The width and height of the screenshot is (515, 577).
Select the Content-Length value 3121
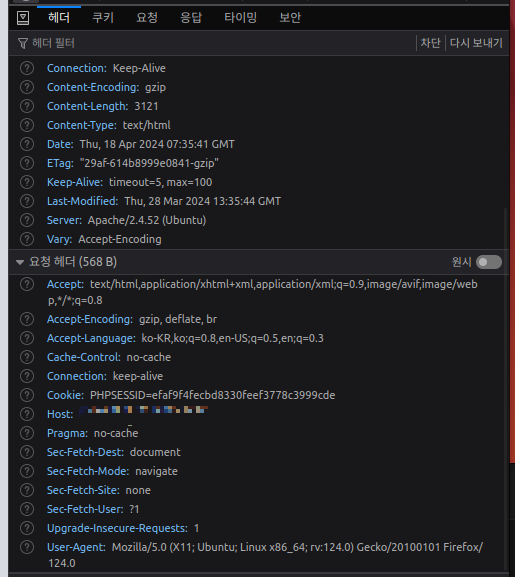(x=146, y=106)
